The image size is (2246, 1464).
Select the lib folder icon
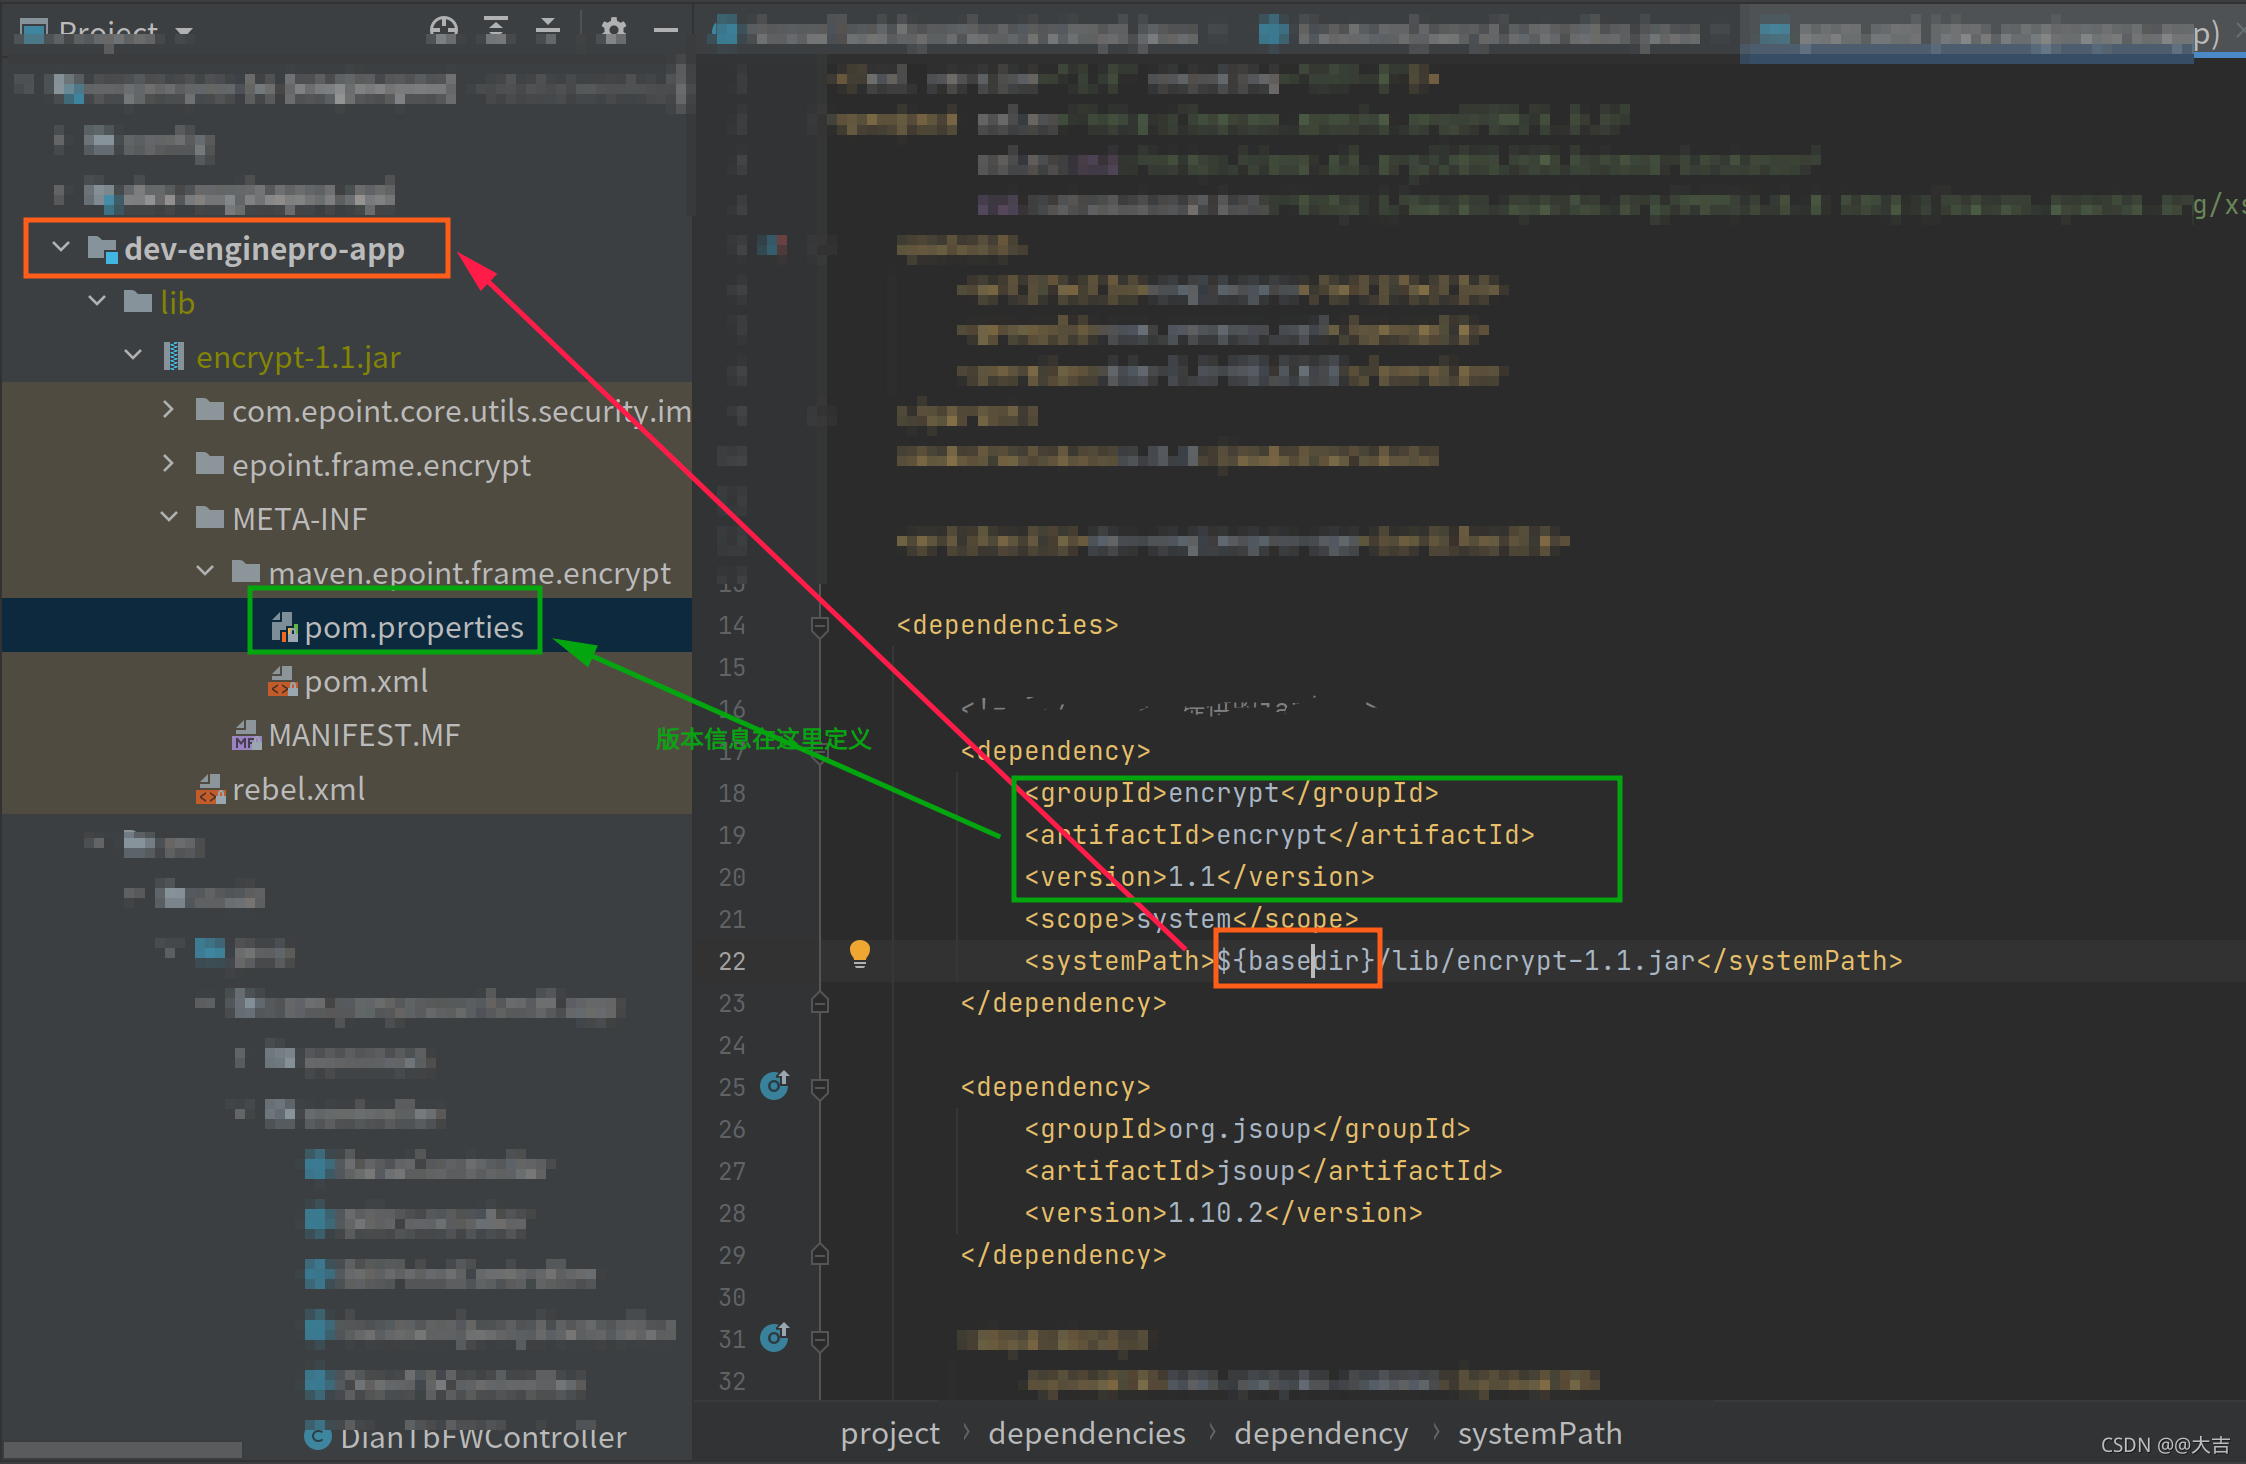point(138,301)
